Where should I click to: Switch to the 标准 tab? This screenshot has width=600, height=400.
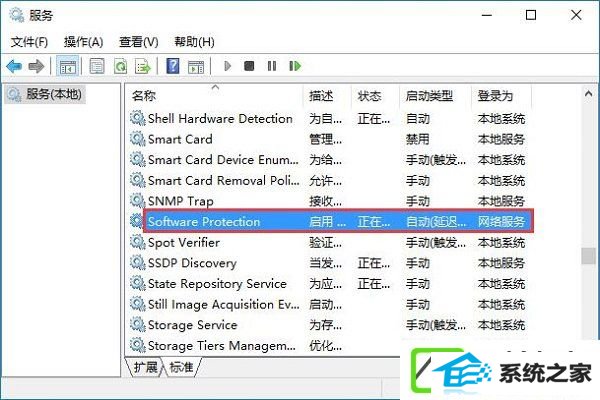point(181,367)
